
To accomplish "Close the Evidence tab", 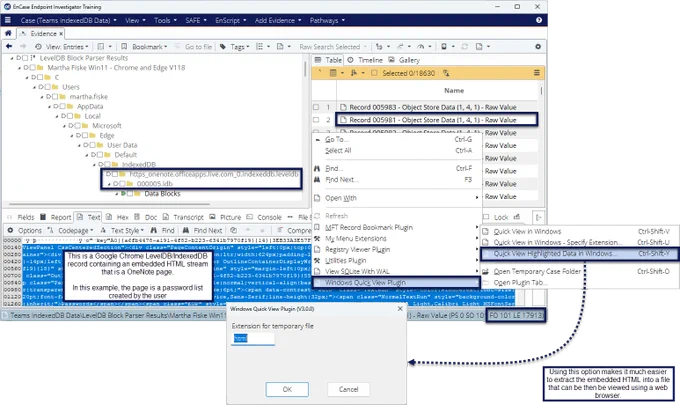I will pos(61,33).
